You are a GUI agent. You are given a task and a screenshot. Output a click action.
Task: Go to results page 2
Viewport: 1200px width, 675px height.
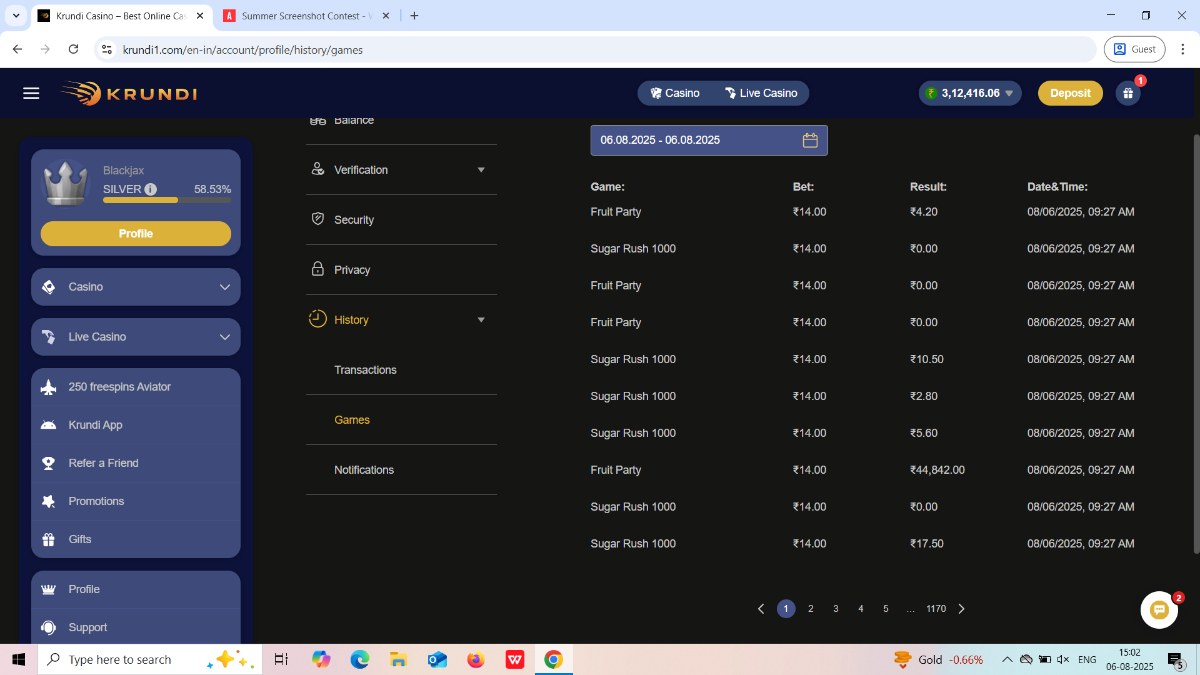(x=811, y=609)
